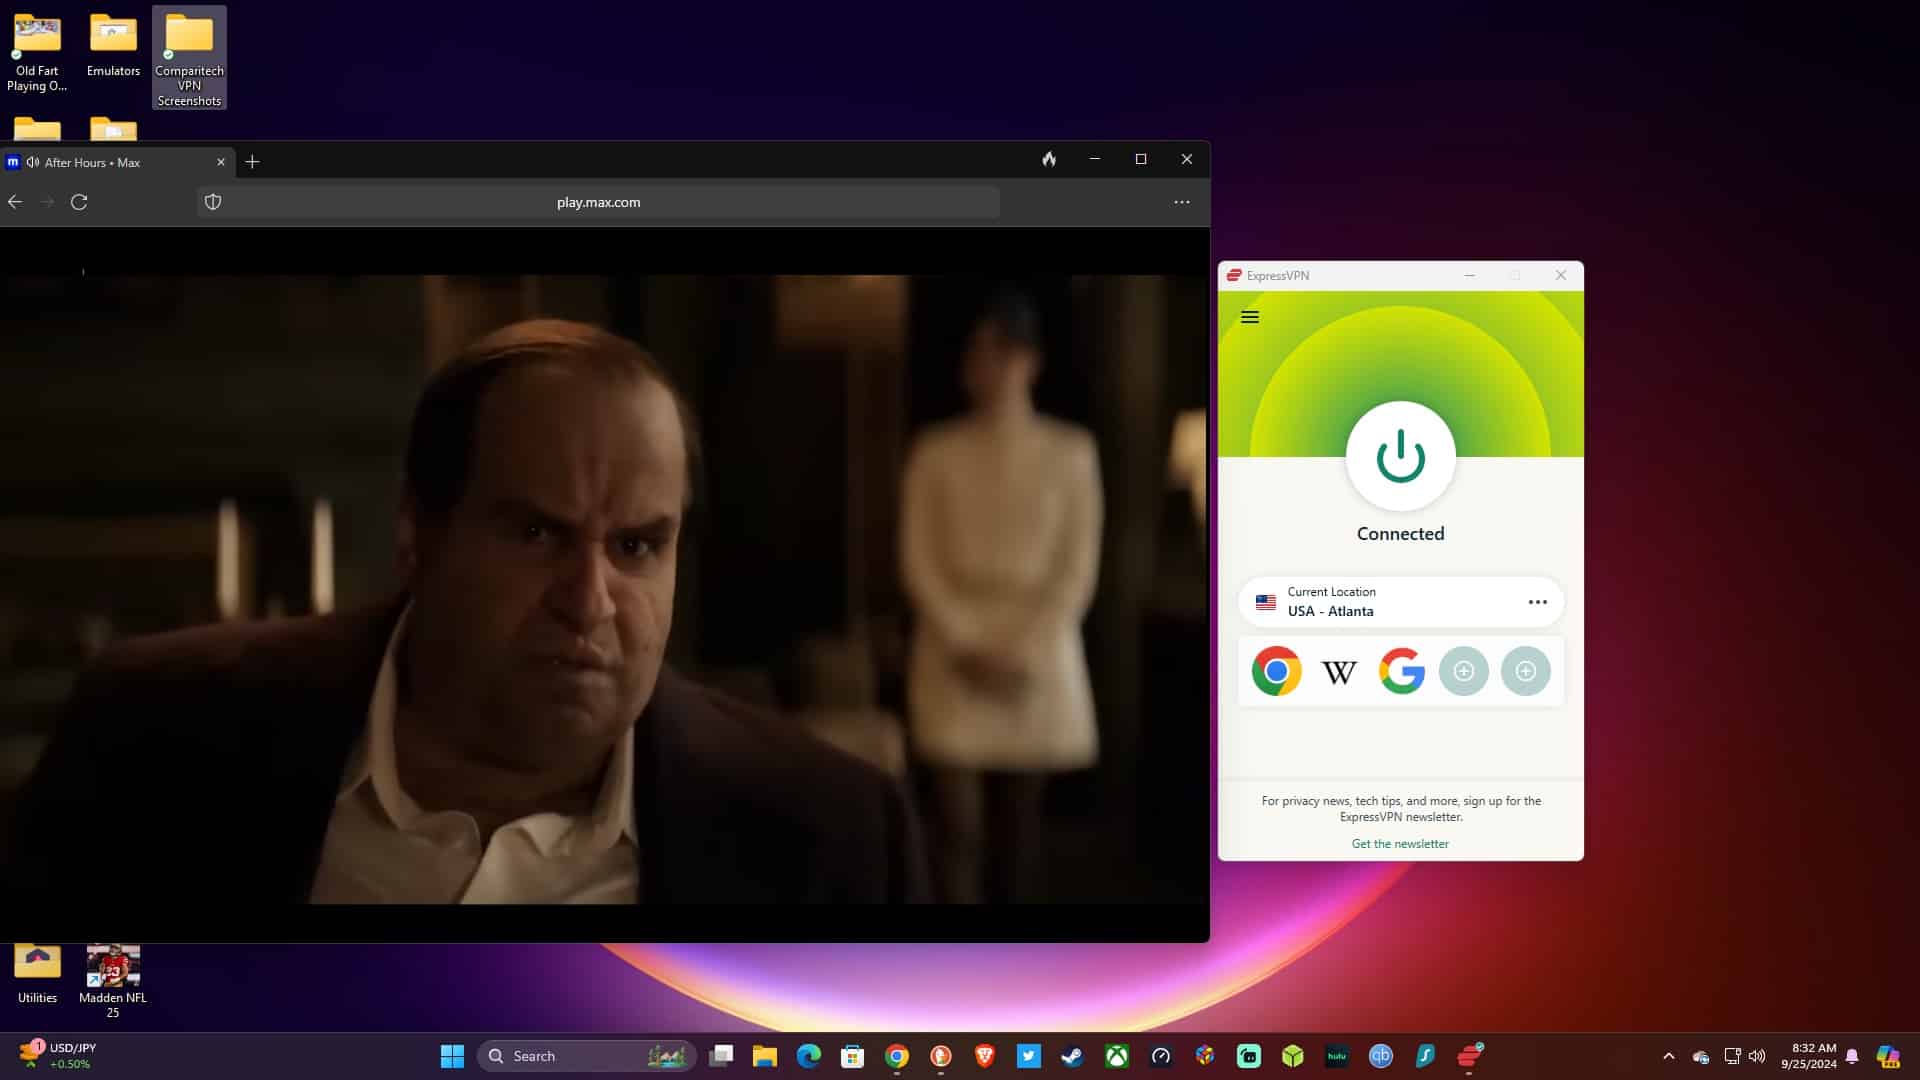Open the clock and calendar flyout

pos(1808,1056)
